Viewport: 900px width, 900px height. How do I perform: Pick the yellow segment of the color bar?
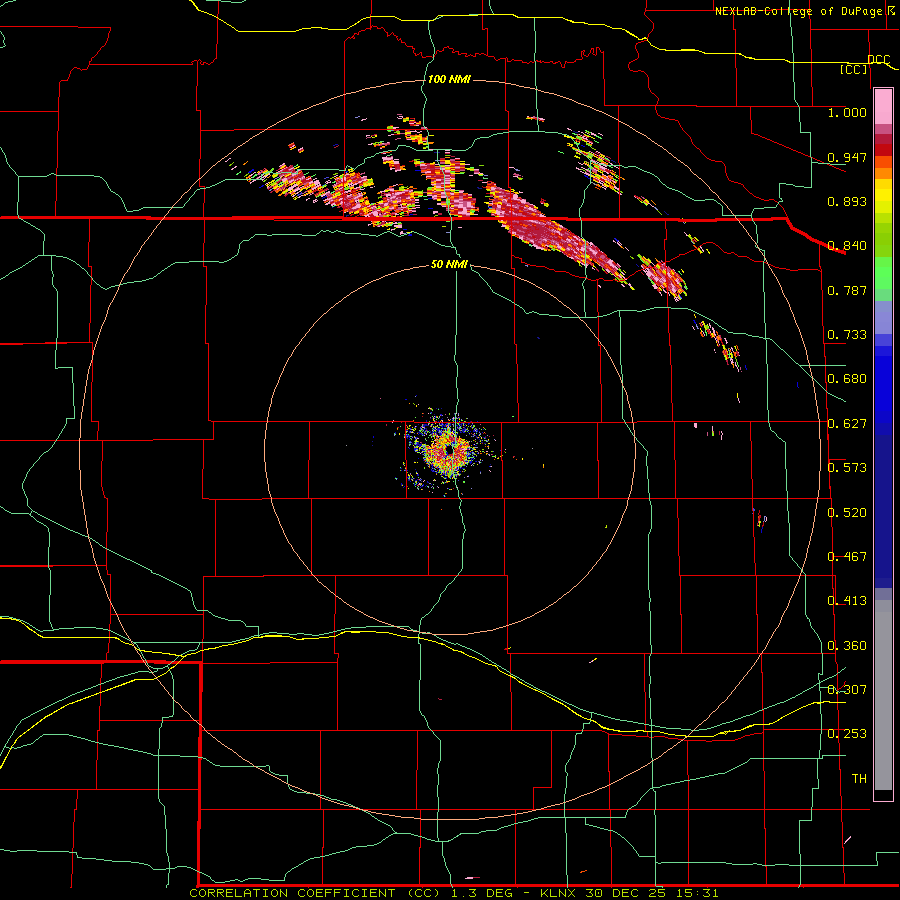pos(883,196)
